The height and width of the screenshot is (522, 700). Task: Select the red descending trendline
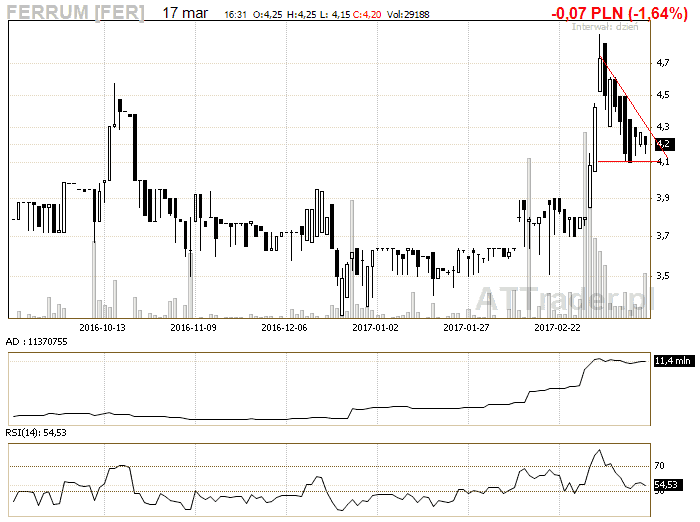[x=630, y=104]
